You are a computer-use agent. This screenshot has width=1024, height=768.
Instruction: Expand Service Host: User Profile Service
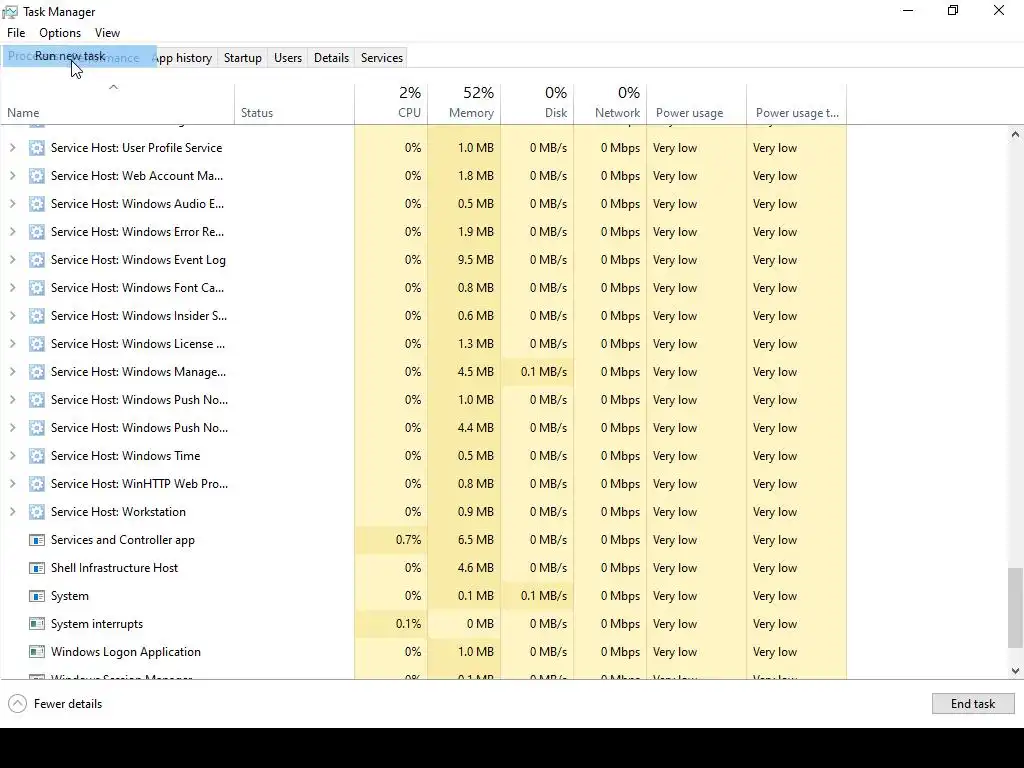click(12, 148)
